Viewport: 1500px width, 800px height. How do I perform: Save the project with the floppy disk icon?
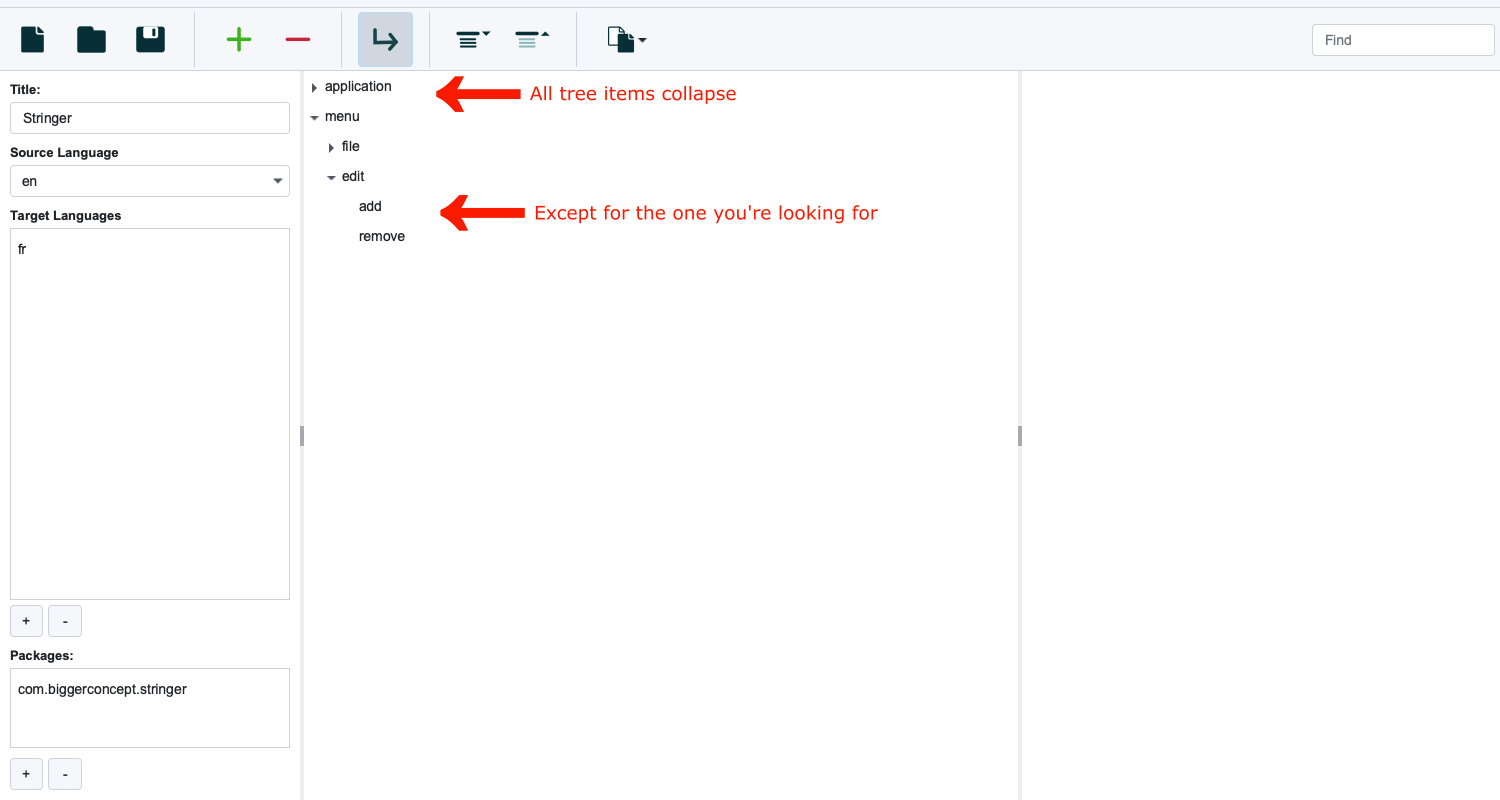(150, 39)
